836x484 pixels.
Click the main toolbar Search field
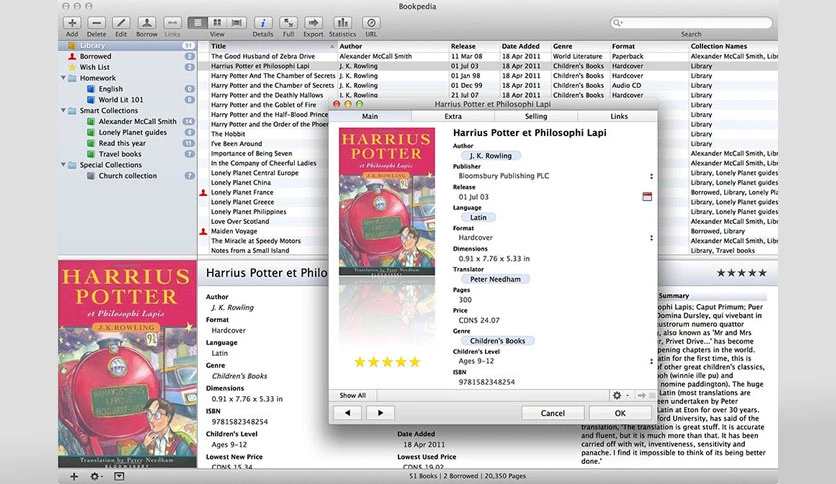coord(692,22)
